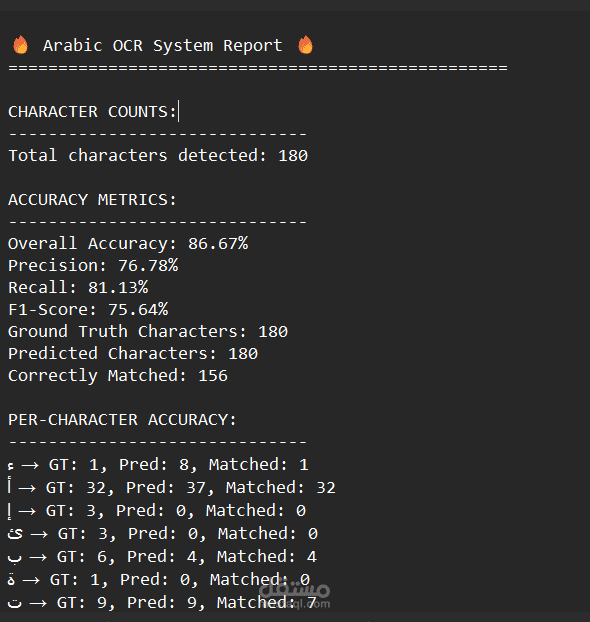Click the mostaql watermark logo

294,595
